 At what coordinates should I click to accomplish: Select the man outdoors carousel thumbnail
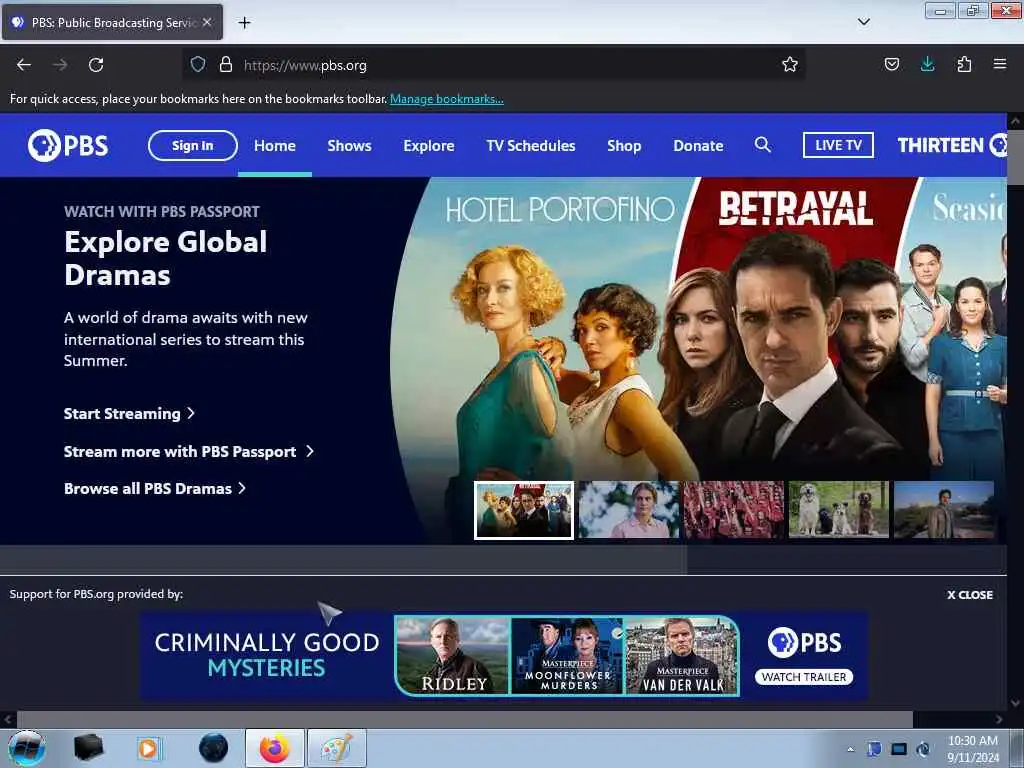pyautogui.click(x=944, y=510)
